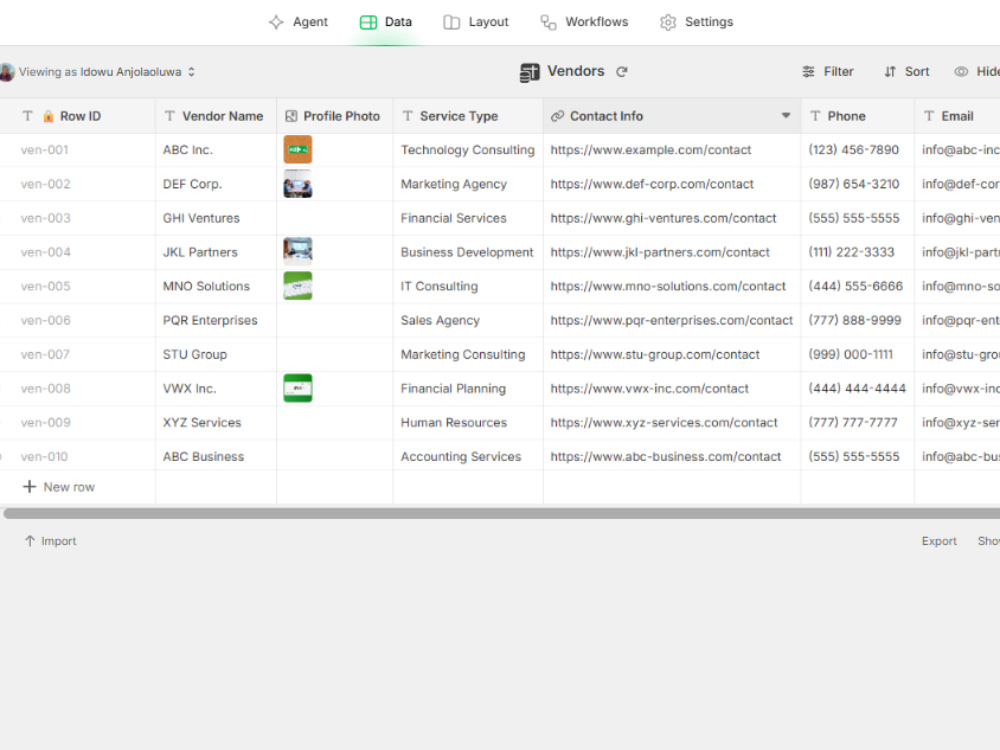Screen dimensions: 1000x750
Task: Go to the Workflows tab
Action: [x=584, y=22]
